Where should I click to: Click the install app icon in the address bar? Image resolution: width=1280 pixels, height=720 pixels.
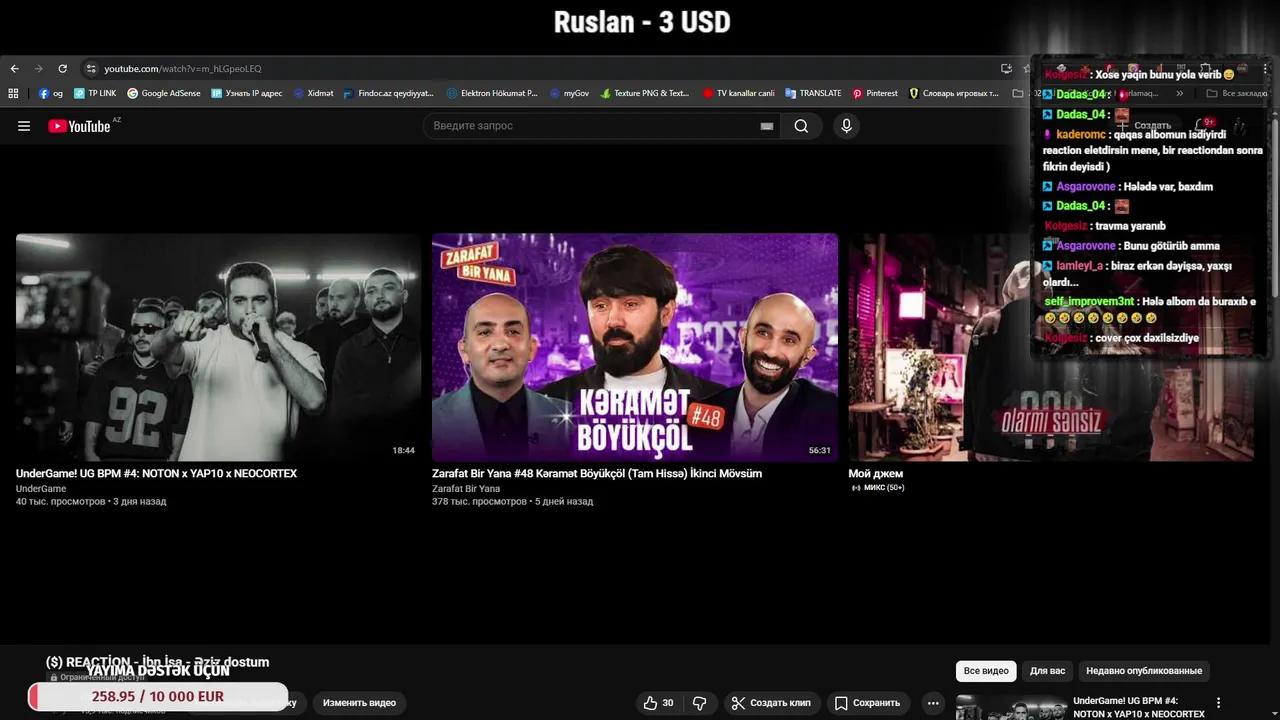pos(1006,69)
